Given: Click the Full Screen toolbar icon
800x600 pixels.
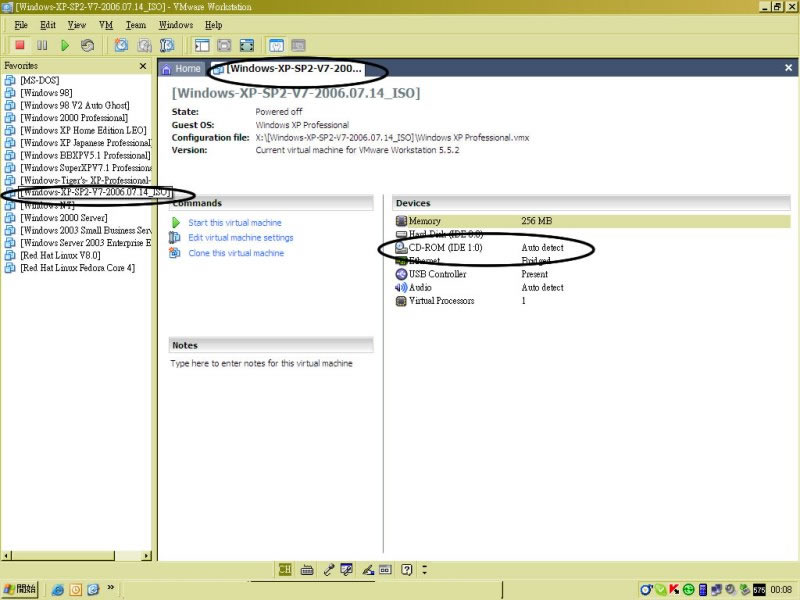Looking at the screenshot, I should click(247, 45).
